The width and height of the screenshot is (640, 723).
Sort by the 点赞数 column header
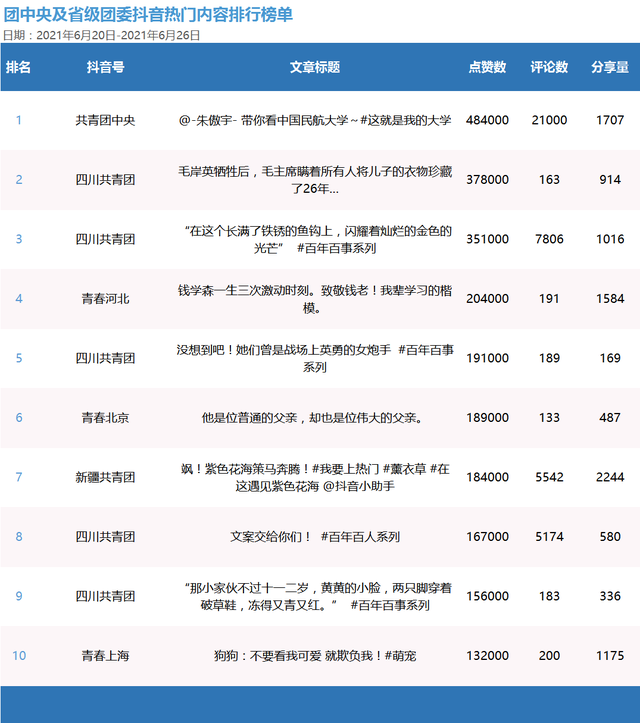tap(487, 67)
